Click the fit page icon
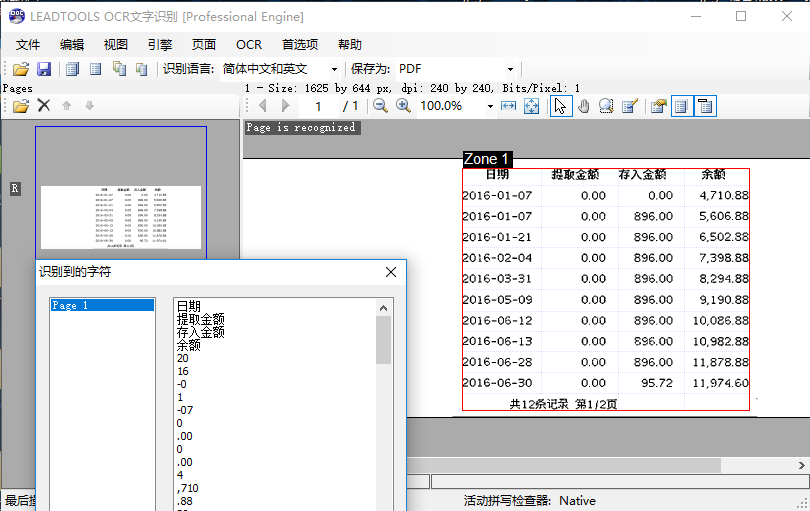Image resolution: width=810 pixels, height=511 pixels. (x=531, y=106)
